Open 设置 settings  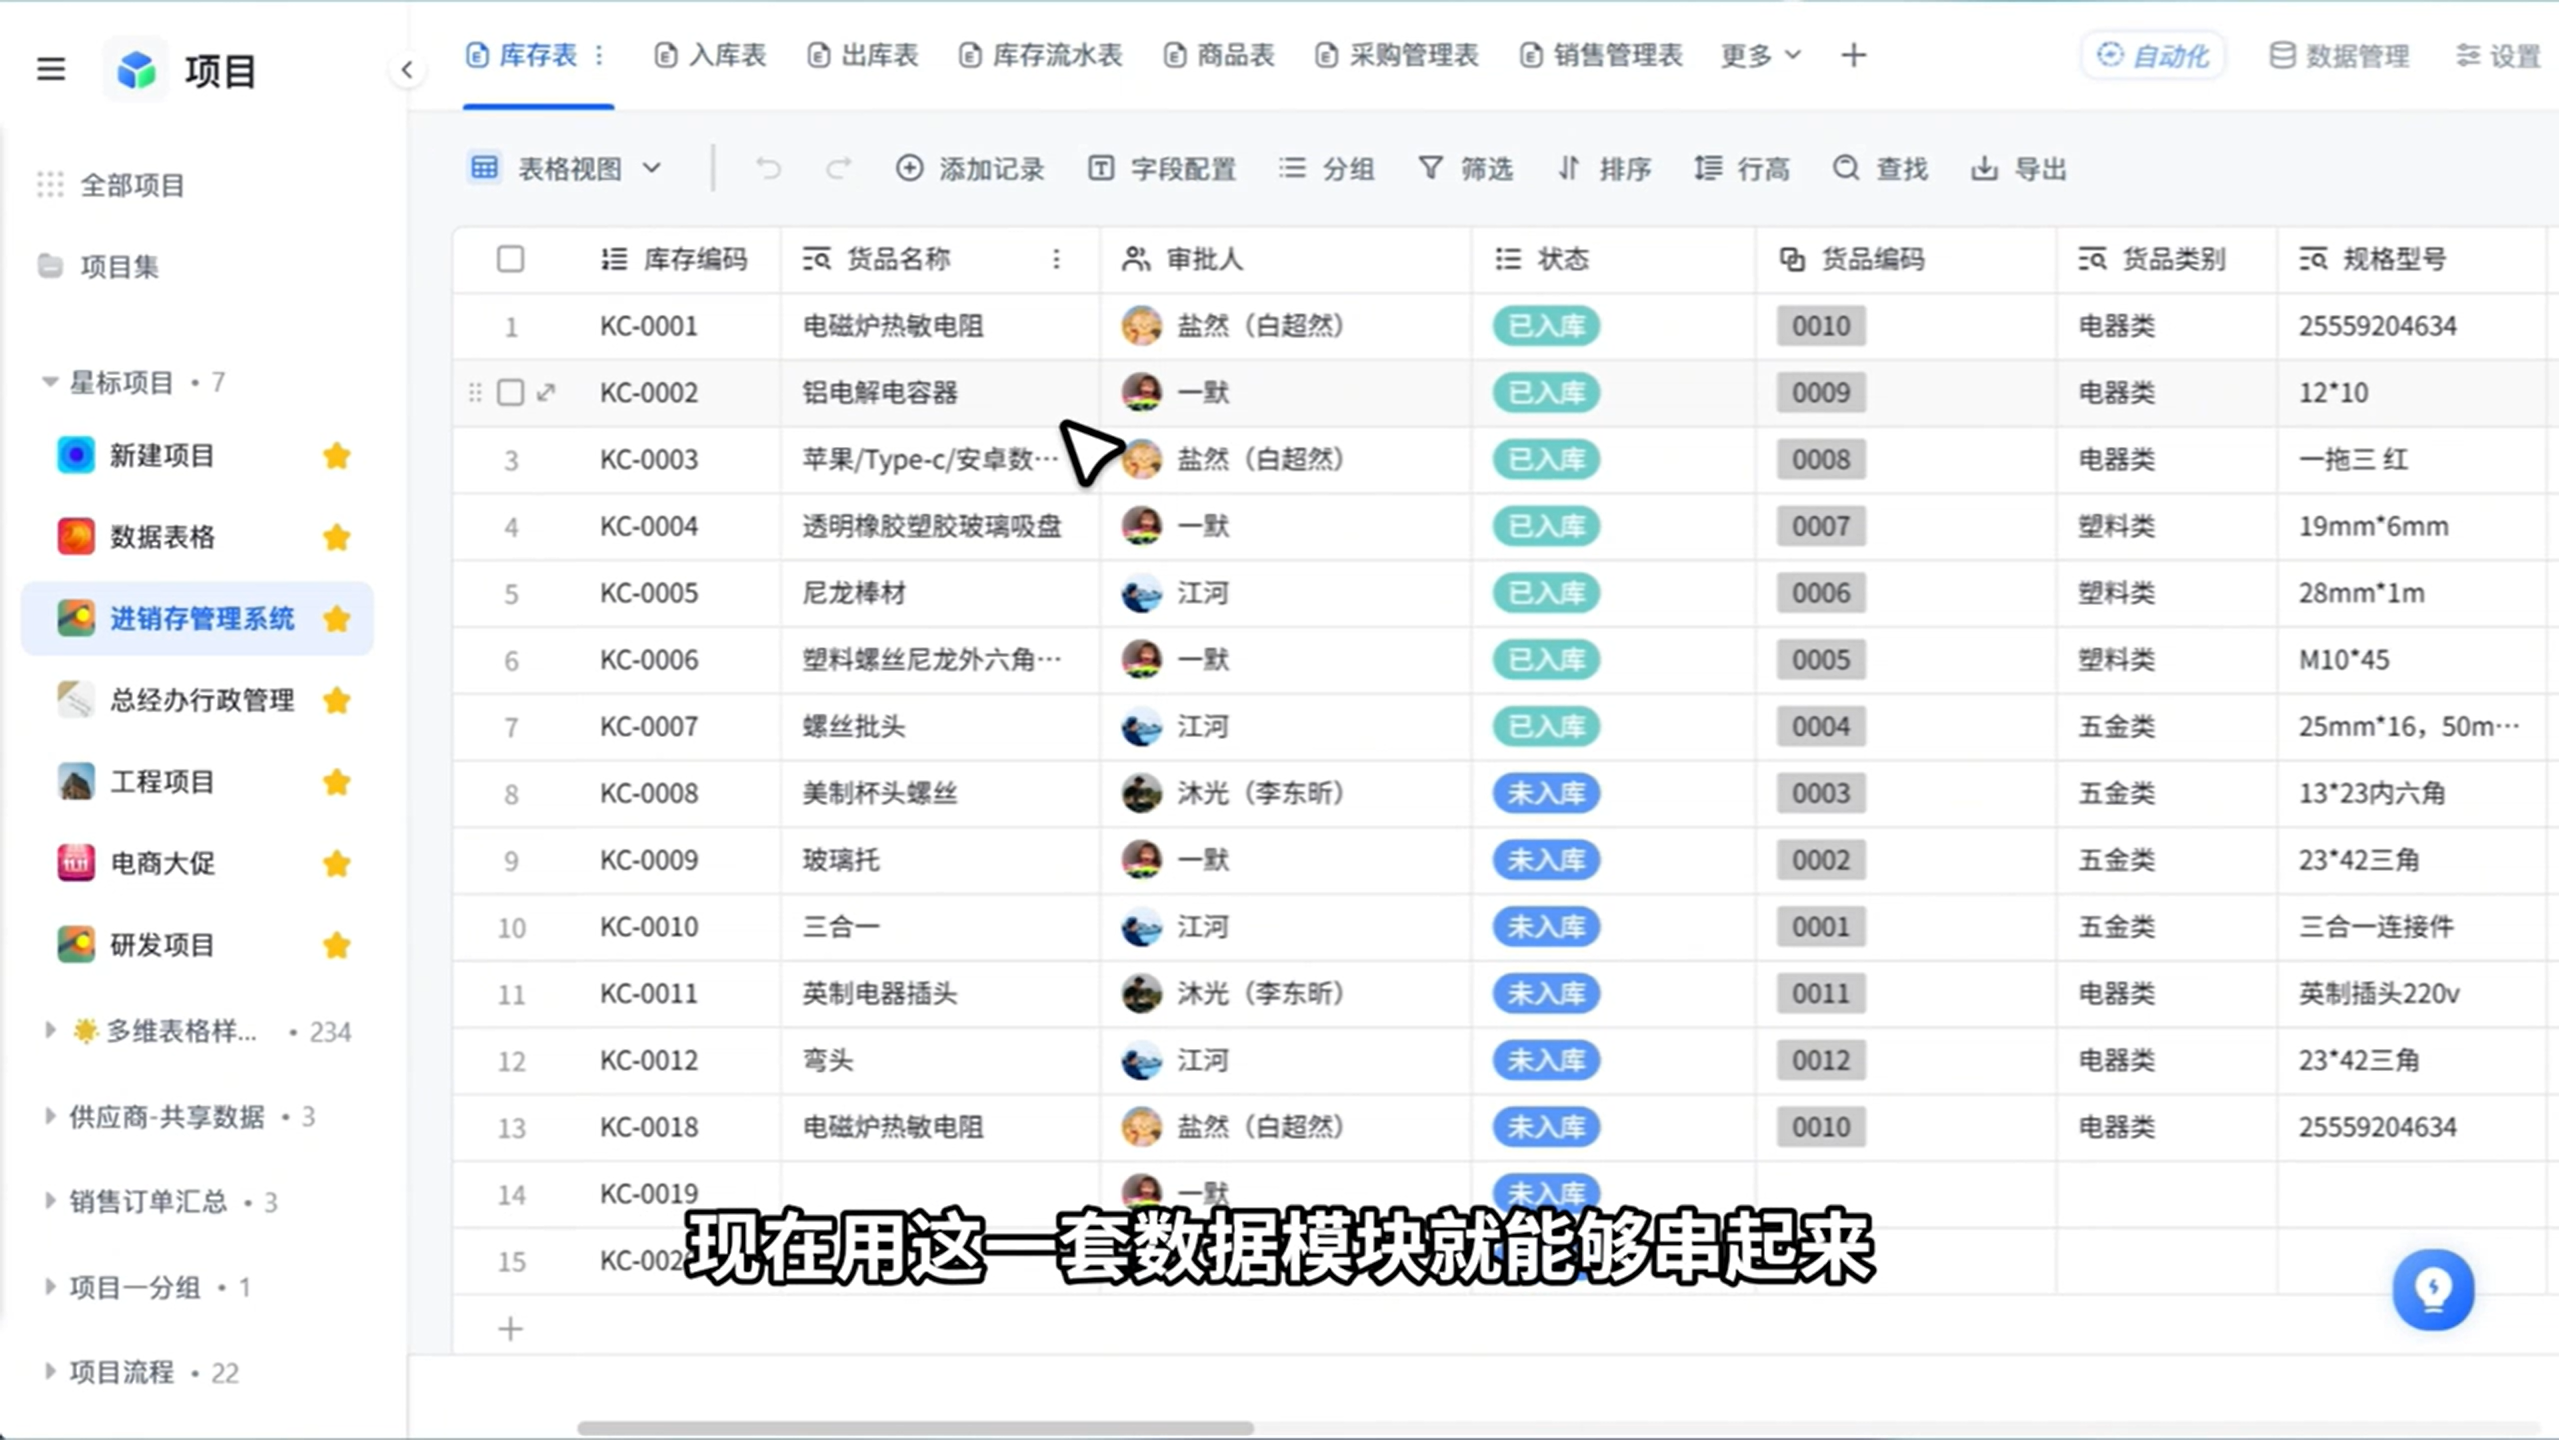point(2498,55)
